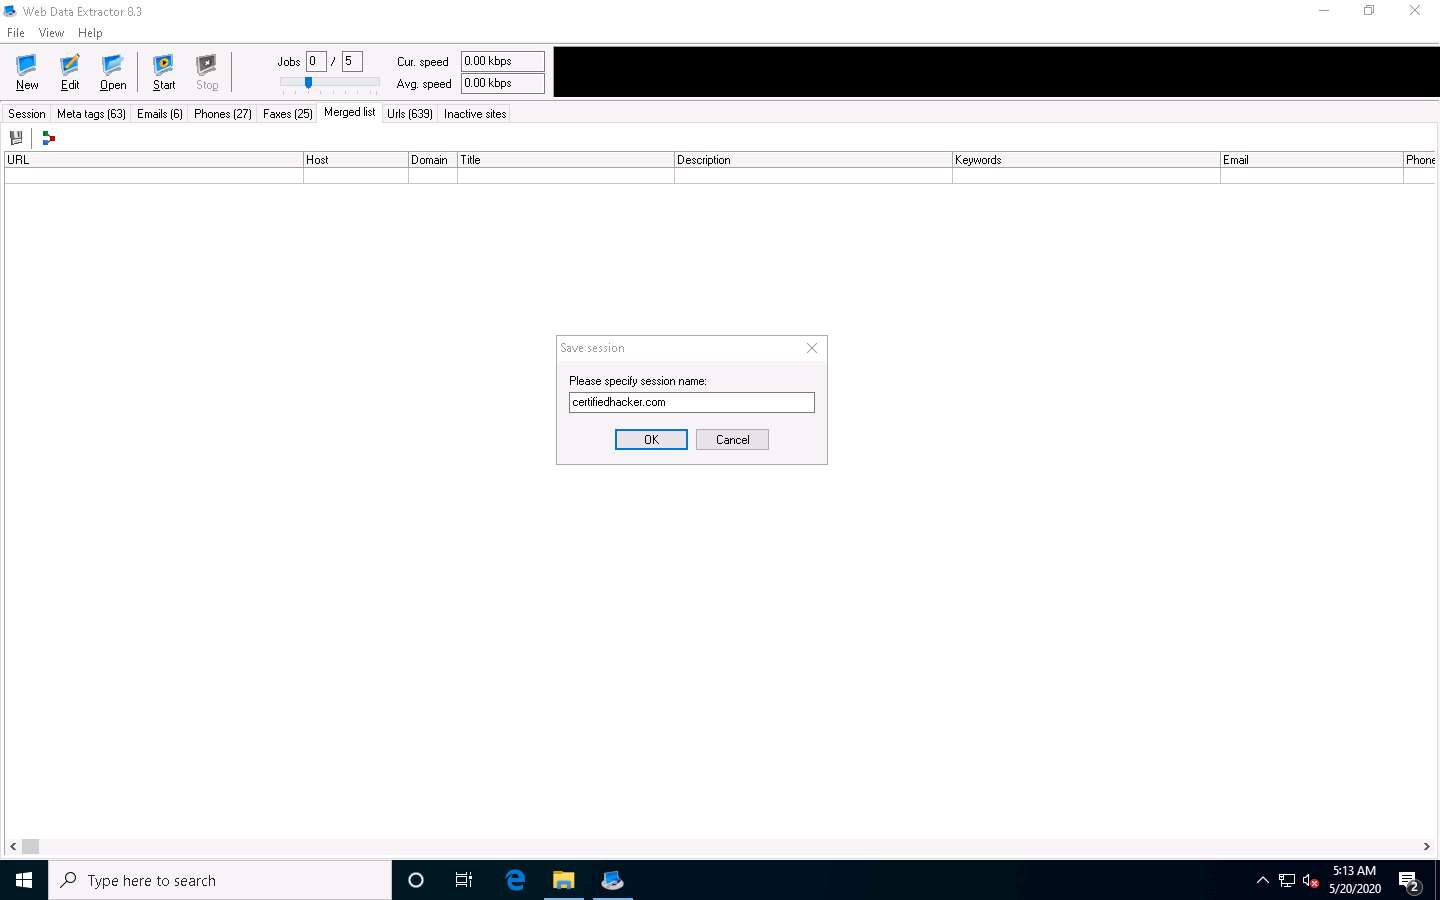Sort by the URL column header
The image size is (1440, 900).
pos(154,160)
